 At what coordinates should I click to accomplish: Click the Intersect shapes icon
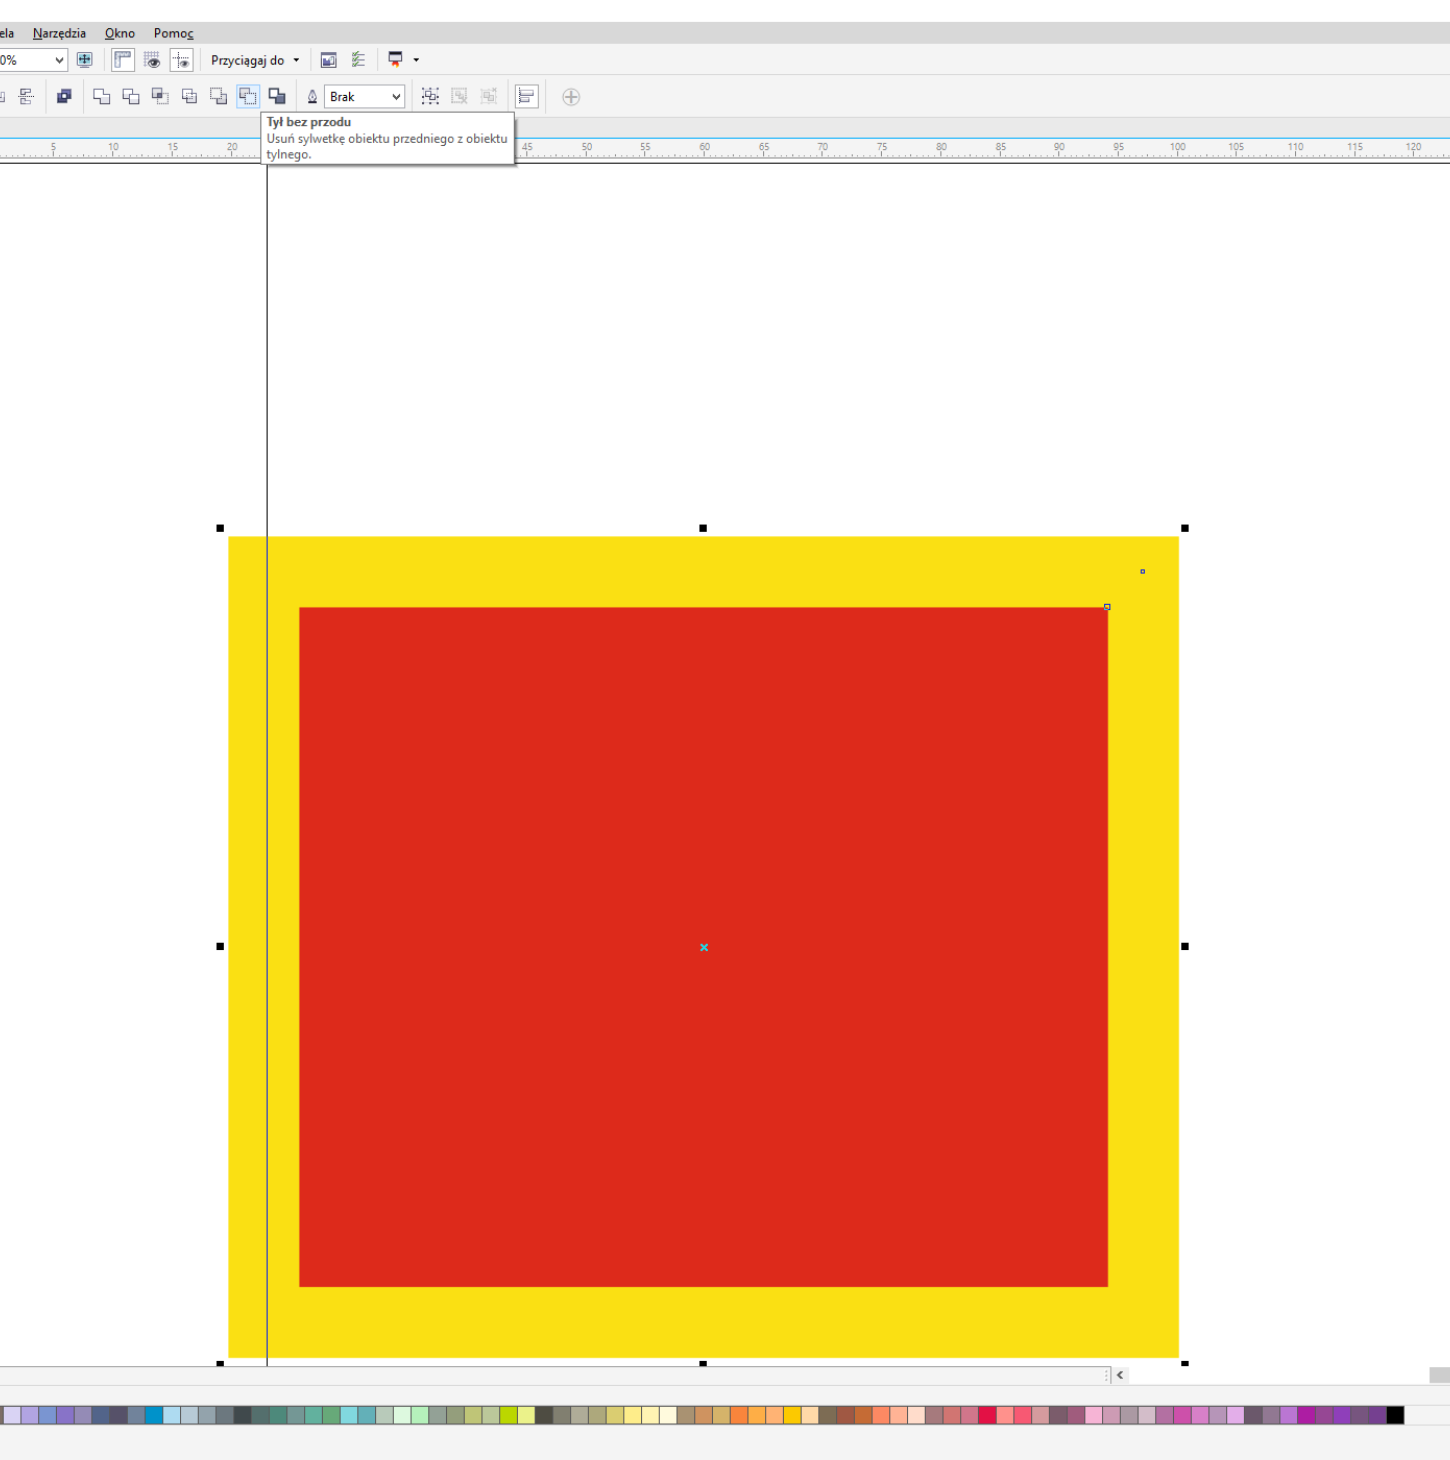click(160, 97)
